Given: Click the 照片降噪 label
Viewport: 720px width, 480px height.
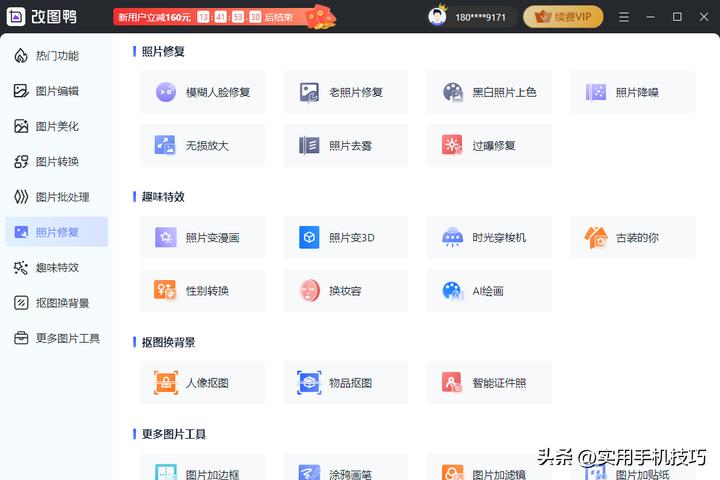Looking at the screenshot, I should tap(637, 92).
